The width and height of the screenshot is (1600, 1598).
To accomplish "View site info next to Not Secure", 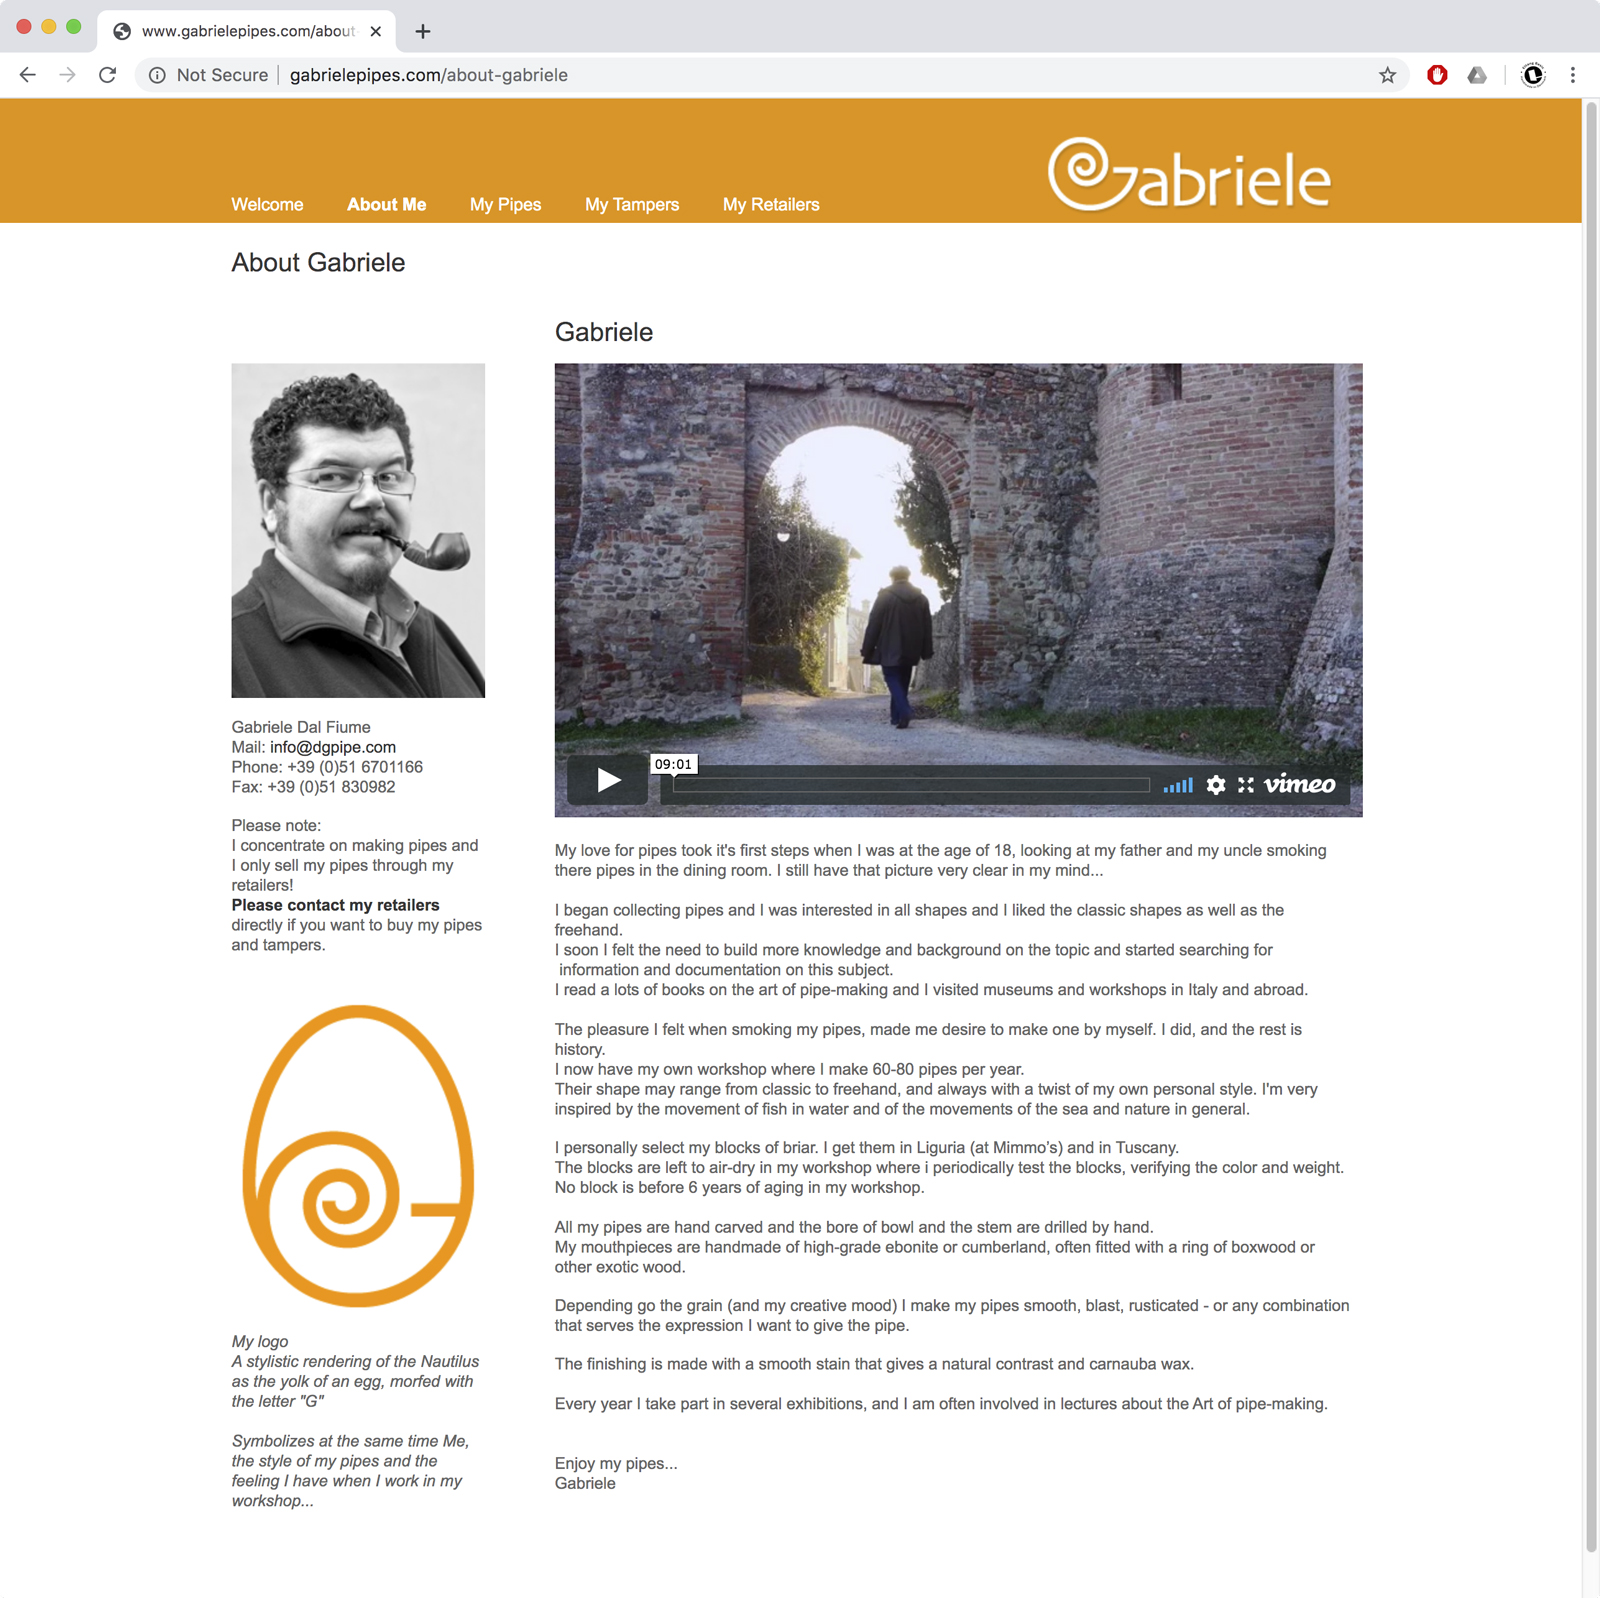I will tap(157, 75).
